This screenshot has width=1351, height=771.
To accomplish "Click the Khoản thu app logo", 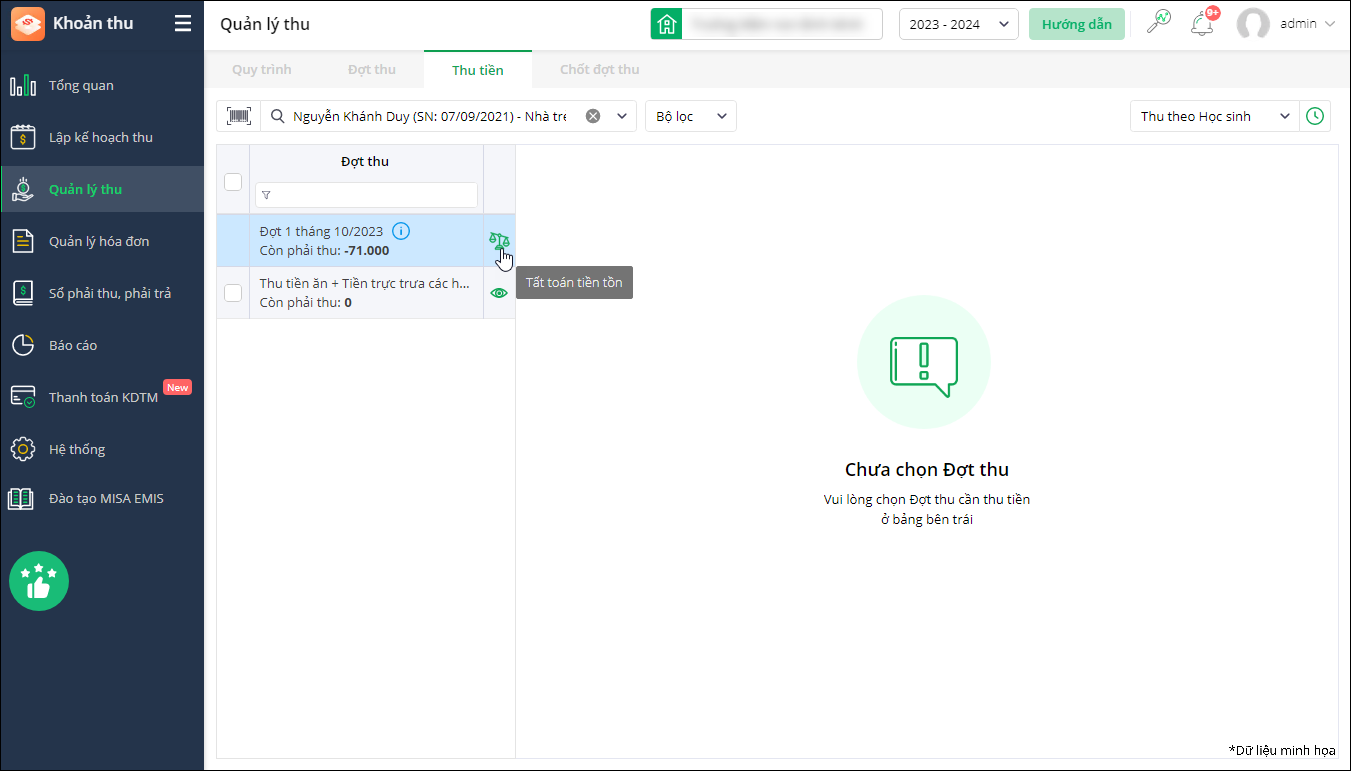I will [28, 24].
